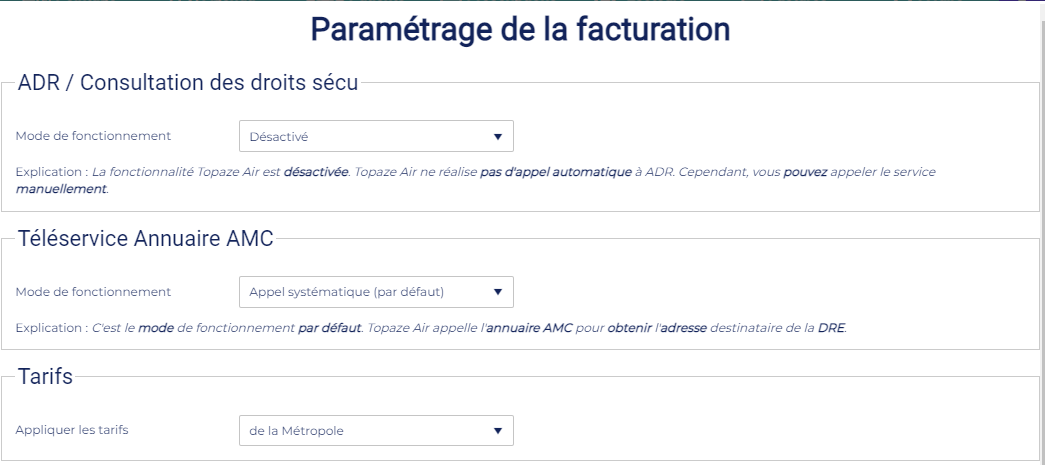
Task: Click the bold word désactivée in ADR explanation
Action: pos(315,172)
